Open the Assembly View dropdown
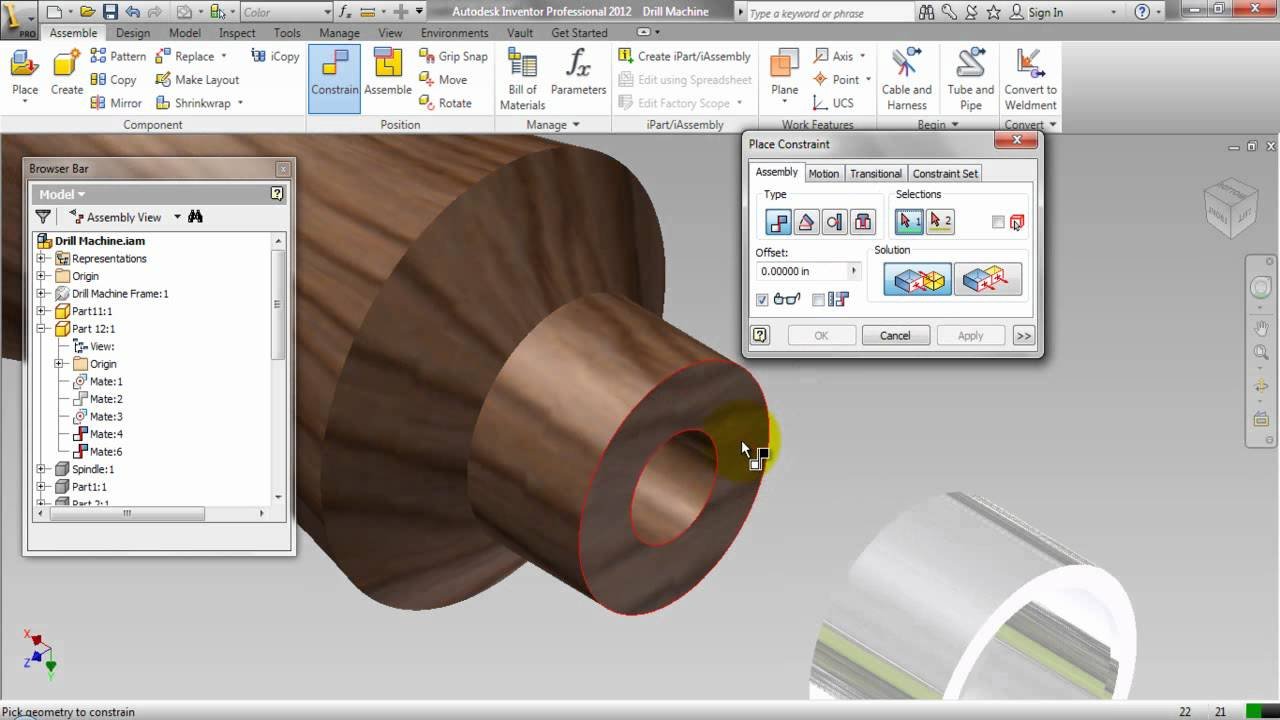The height and width of the screenshot is (720, 1280). (x=177, y=217)
